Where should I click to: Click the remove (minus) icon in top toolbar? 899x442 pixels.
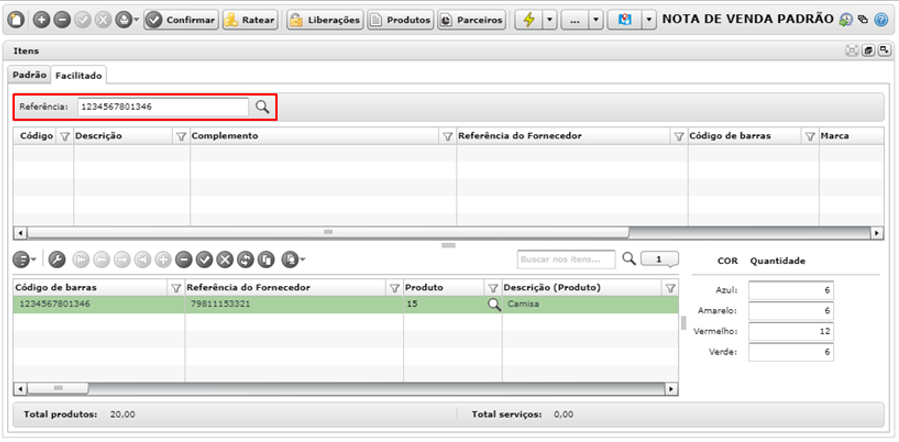pos(61,20)
